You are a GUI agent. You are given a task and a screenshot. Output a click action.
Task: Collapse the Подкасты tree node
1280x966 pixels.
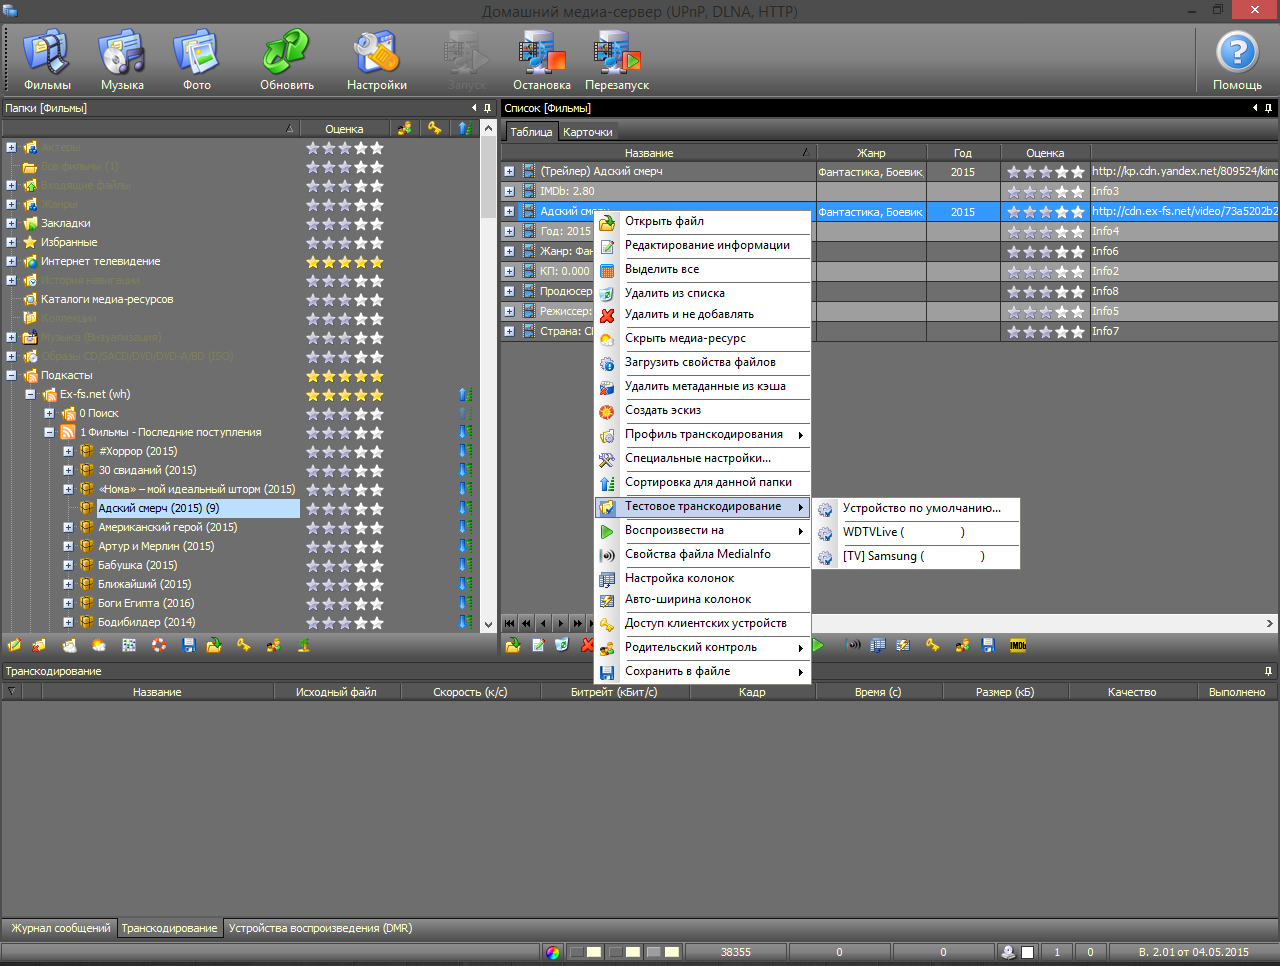[x=11, y=376]
